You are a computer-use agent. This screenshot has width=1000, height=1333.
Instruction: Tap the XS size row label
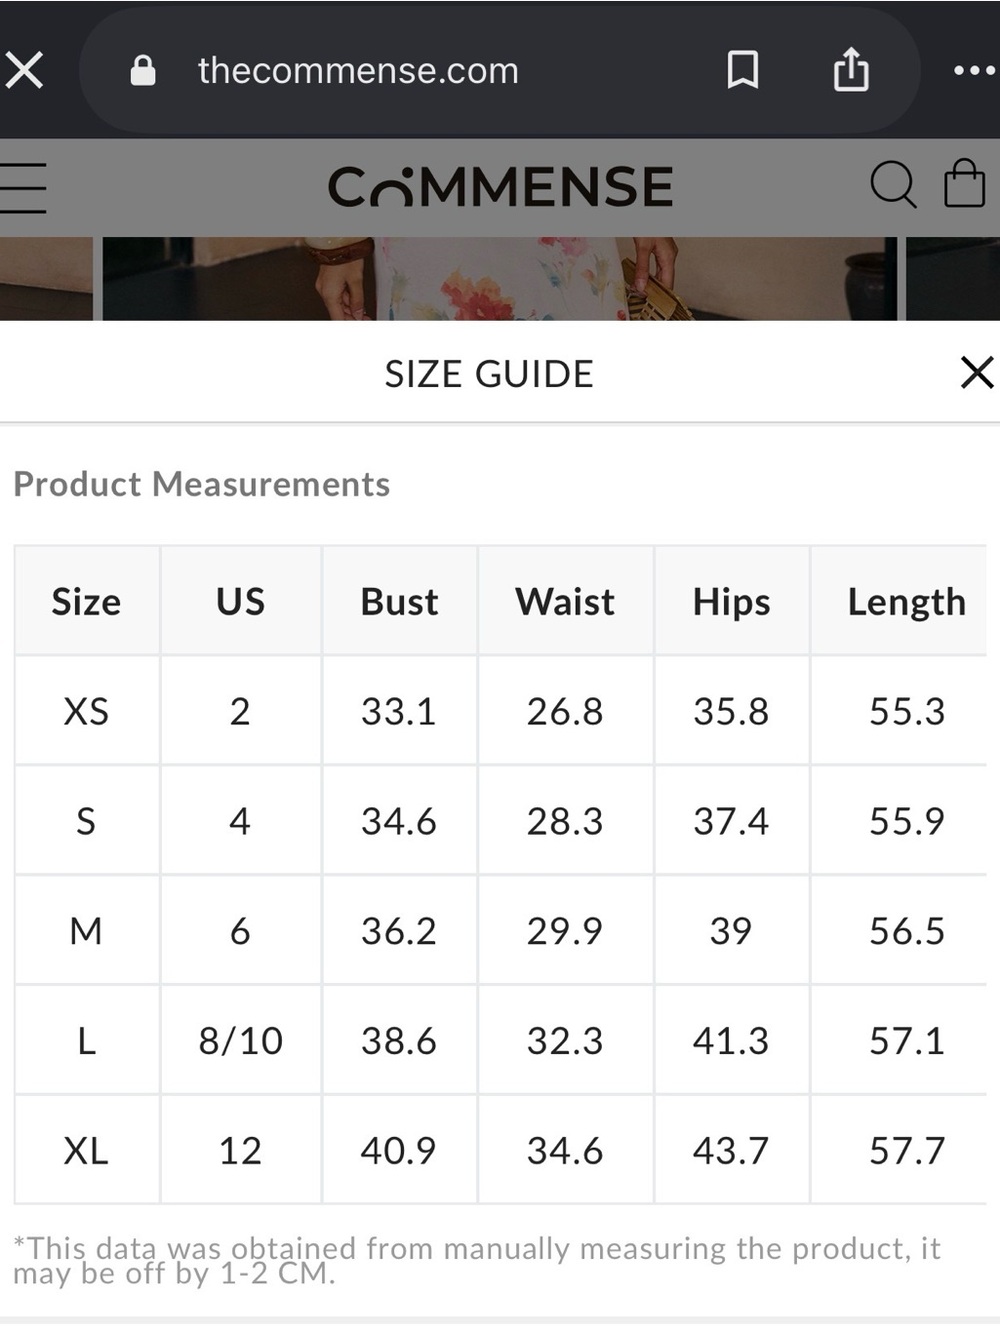(x=86, y=711)
